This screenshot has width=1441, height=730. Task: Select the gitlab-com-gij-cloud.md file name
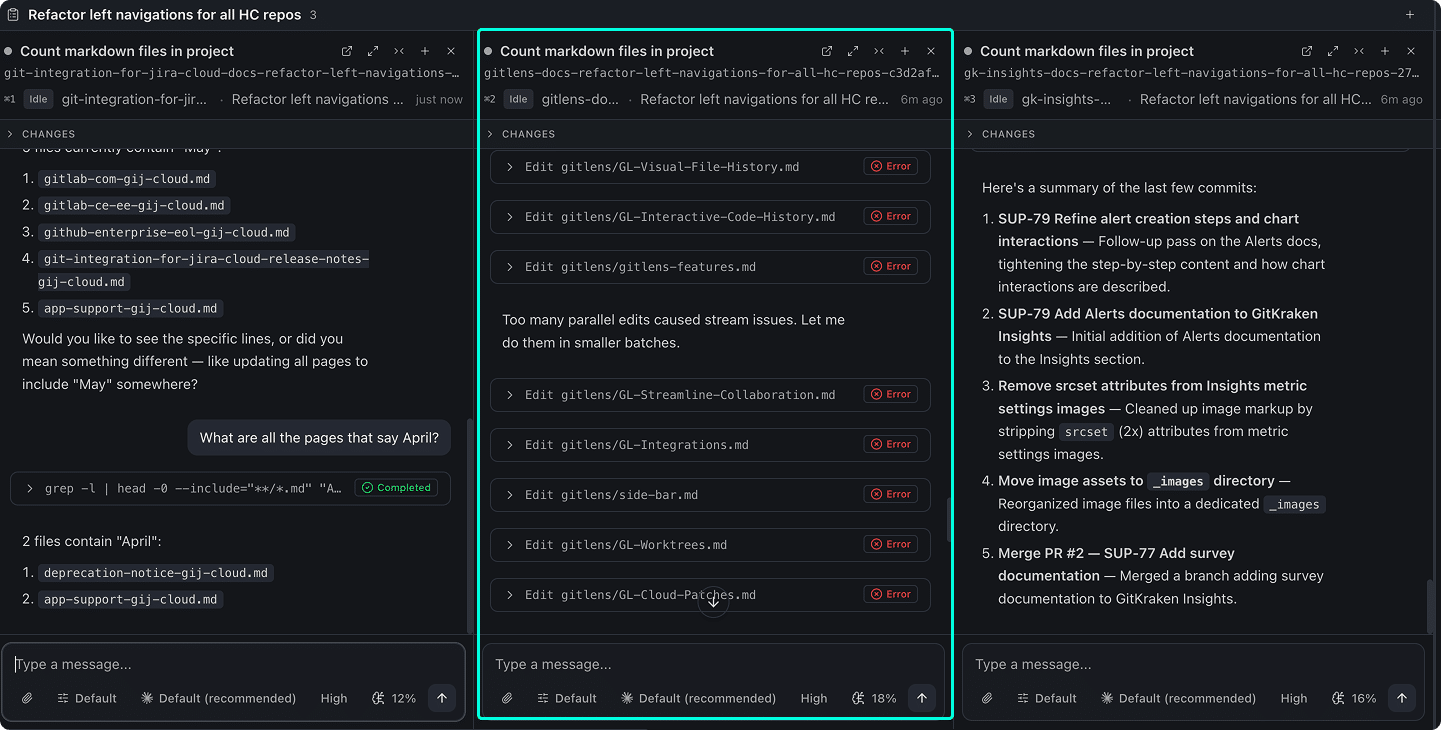pos(127,179)
